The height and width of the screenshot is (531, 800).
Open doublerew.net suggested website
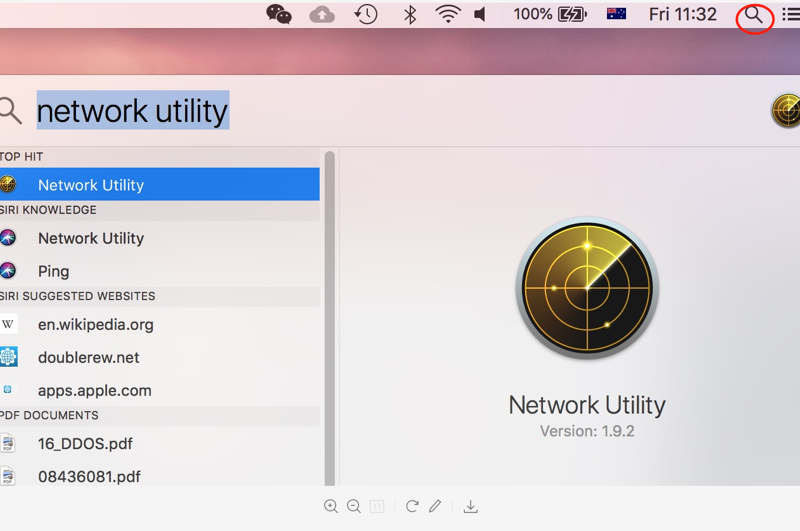[x=160, y=357]
